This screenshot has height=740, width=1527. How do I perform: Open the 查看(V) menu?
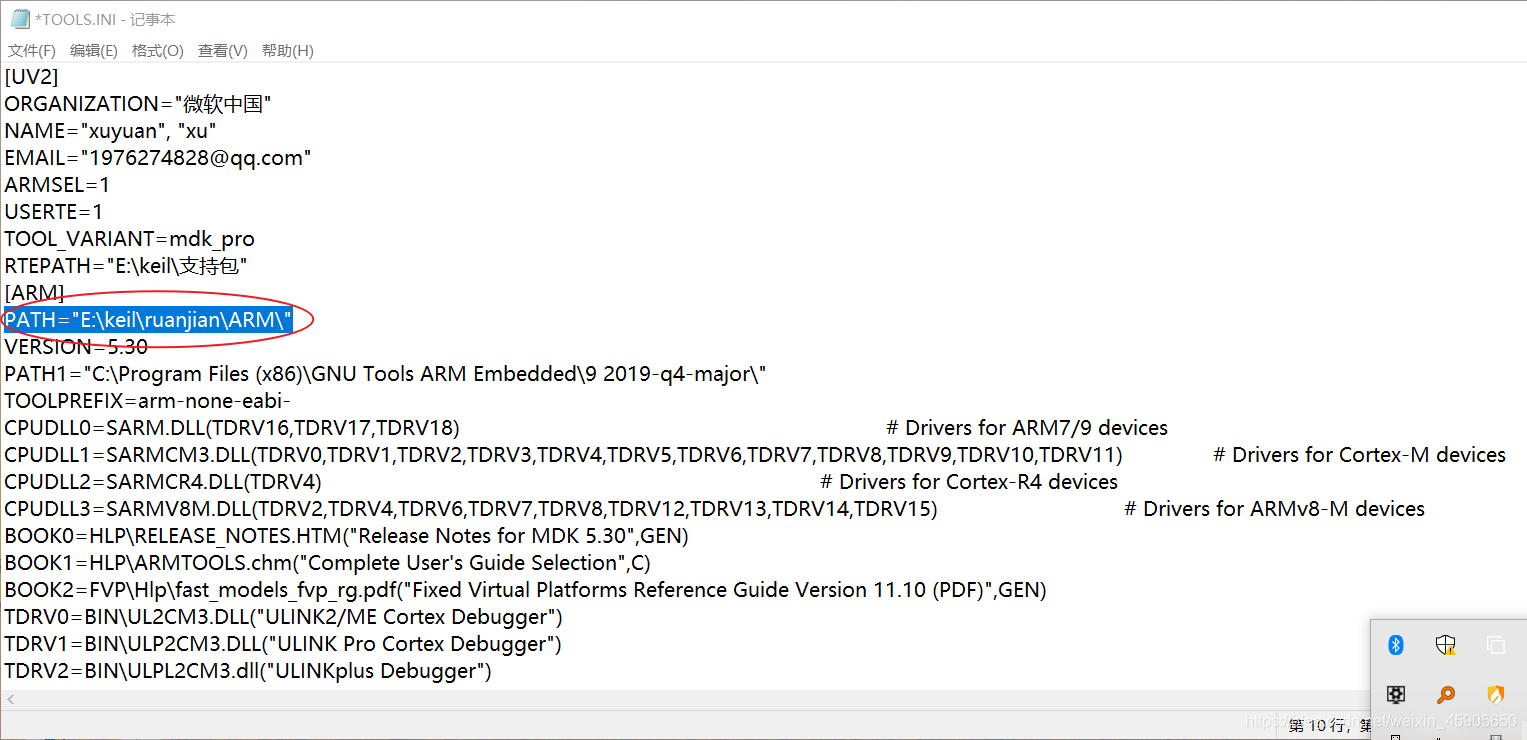[223, 51]
